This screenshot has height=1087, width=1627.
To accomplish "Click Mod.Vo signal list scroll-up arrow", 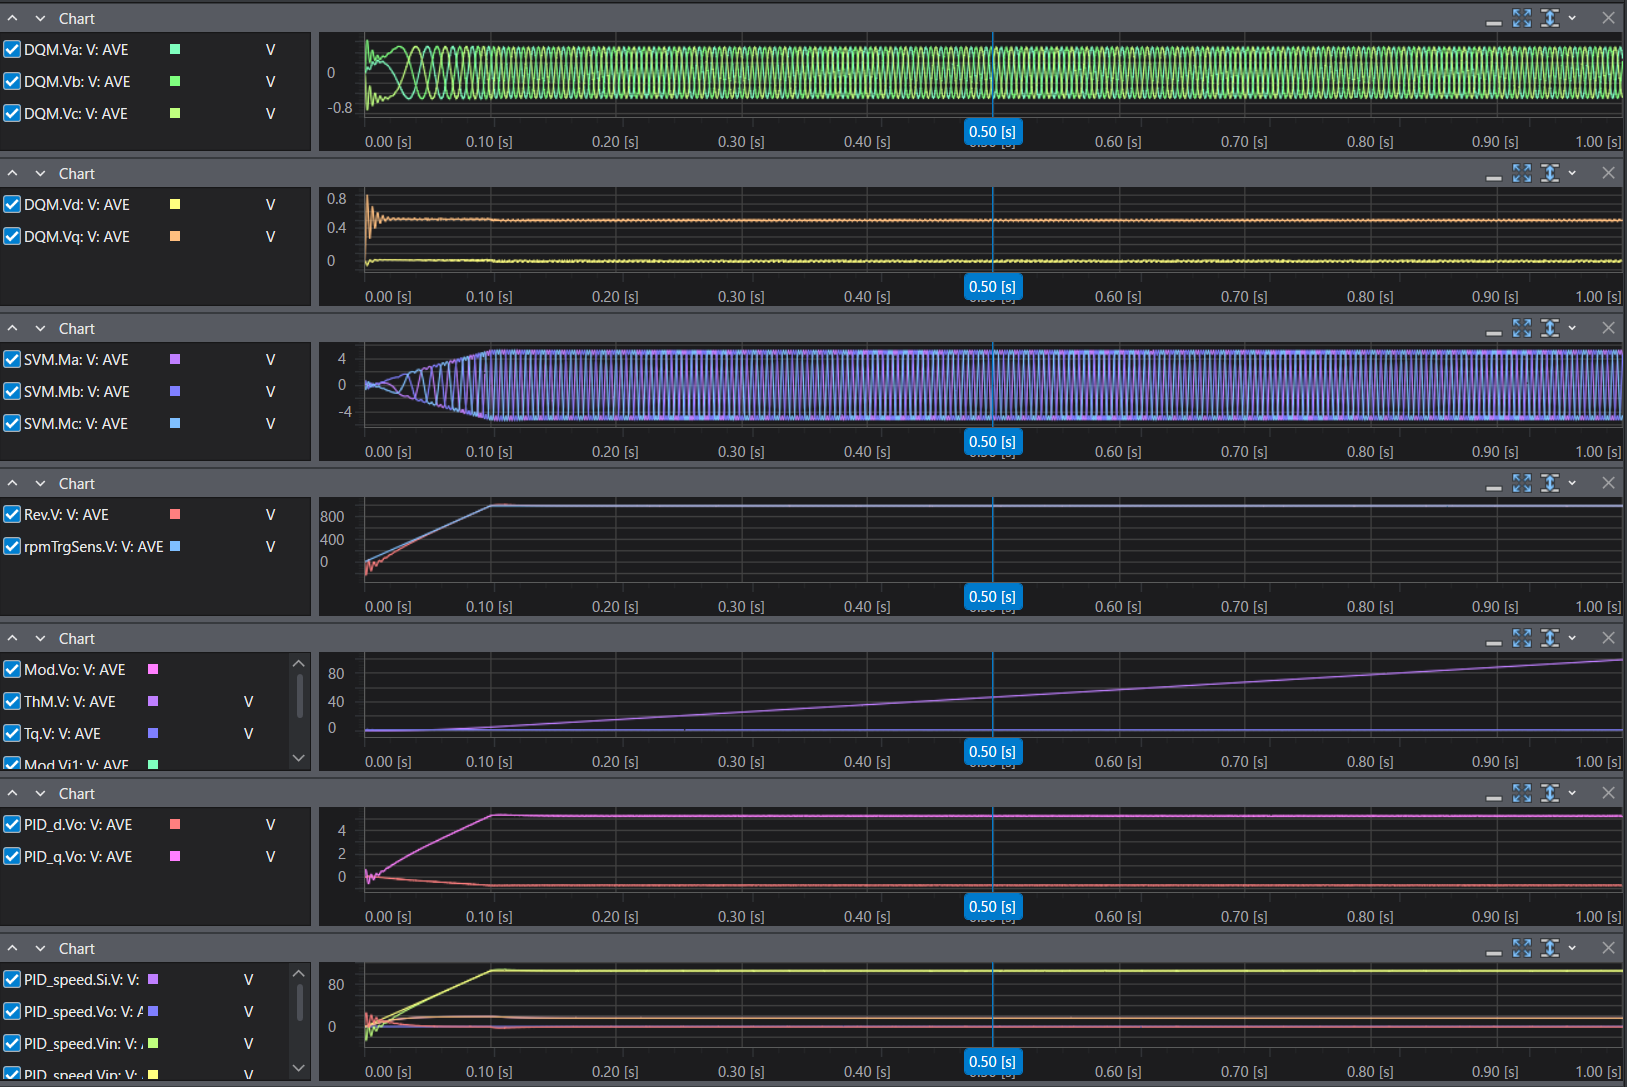I will pos(298,663).
